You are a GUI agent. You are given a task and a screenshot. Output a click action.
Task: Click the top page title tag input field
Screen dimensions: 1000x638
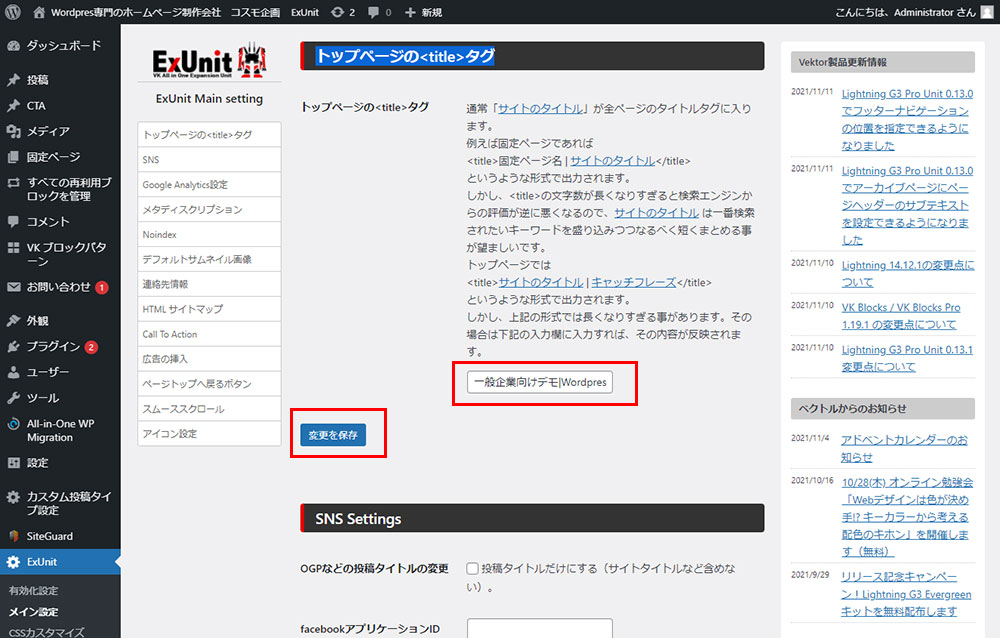540,382
